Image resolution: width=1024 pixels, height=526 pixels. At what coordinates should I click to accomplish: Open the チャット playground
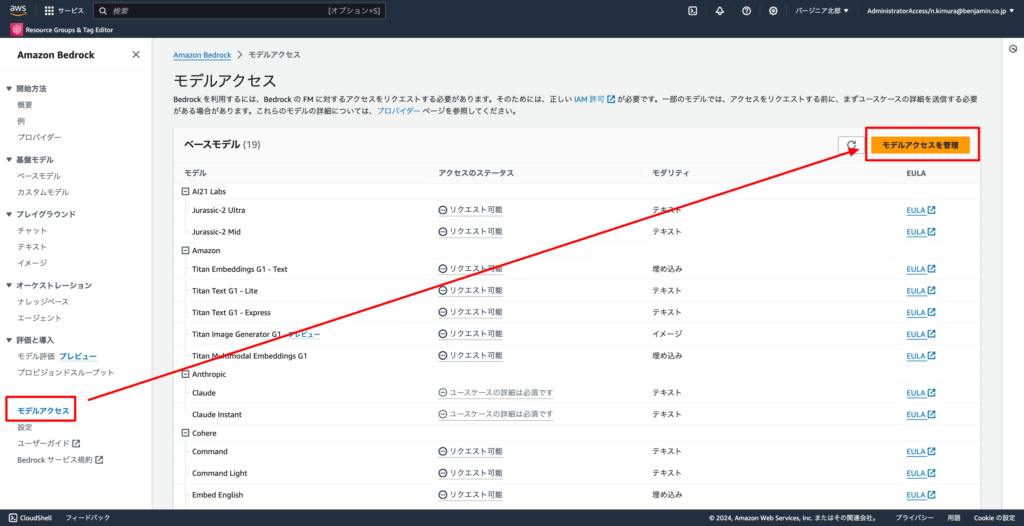32,231
